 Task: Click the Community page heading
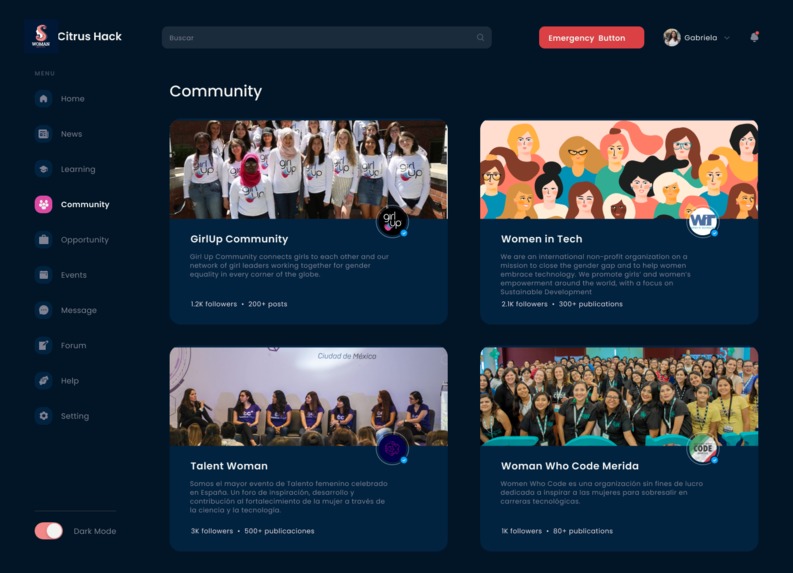pyautogui.click(x=215, y=91)
